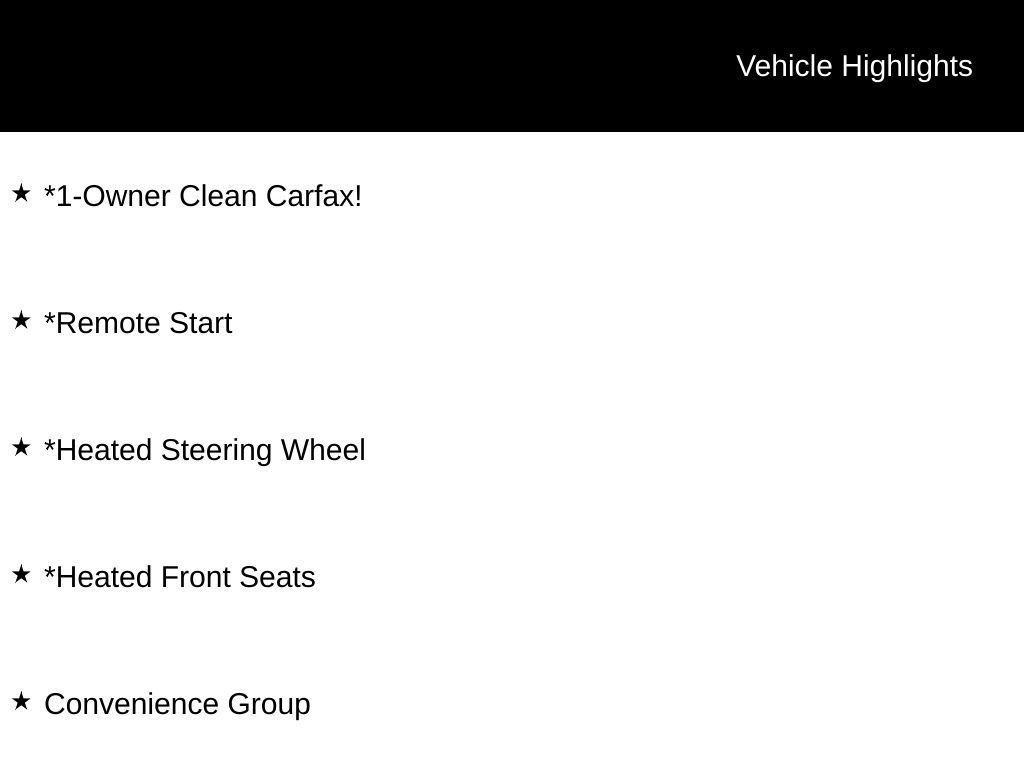Choose the Heated Front Seats entry
This screenshot has width=1024, height=768.
pos(180,577)
